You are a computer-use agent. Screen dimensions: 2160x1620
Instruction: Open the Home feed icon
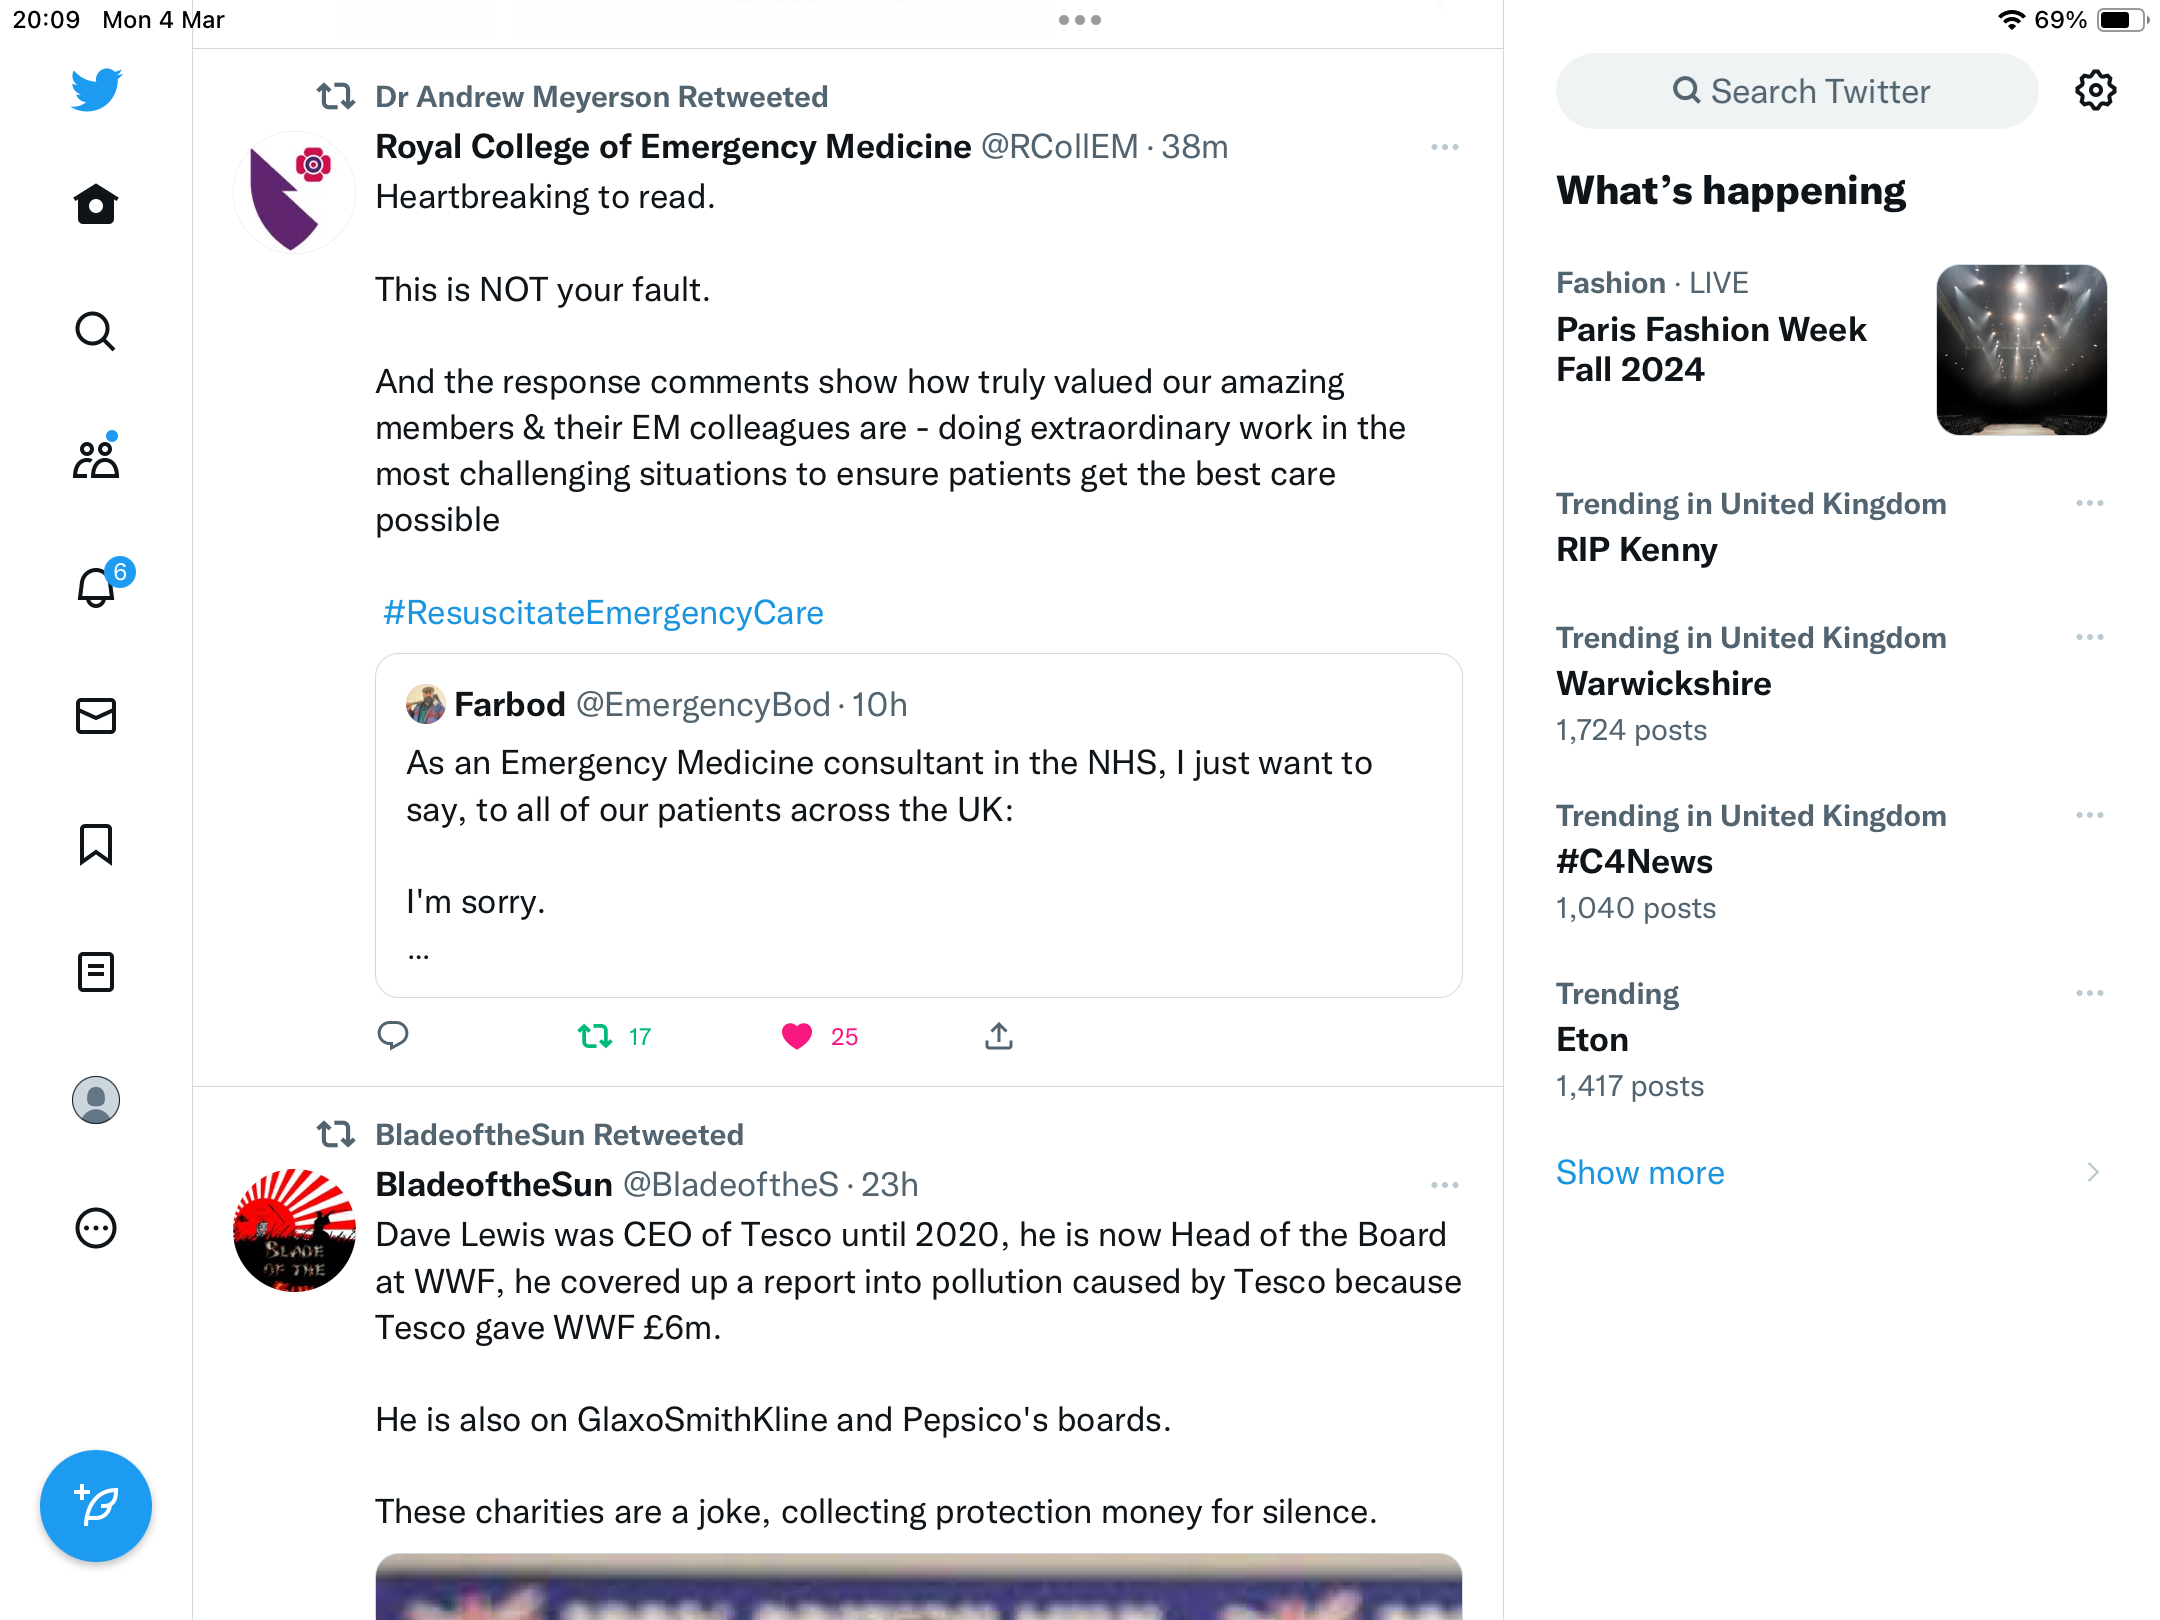(x=96, y=204)
